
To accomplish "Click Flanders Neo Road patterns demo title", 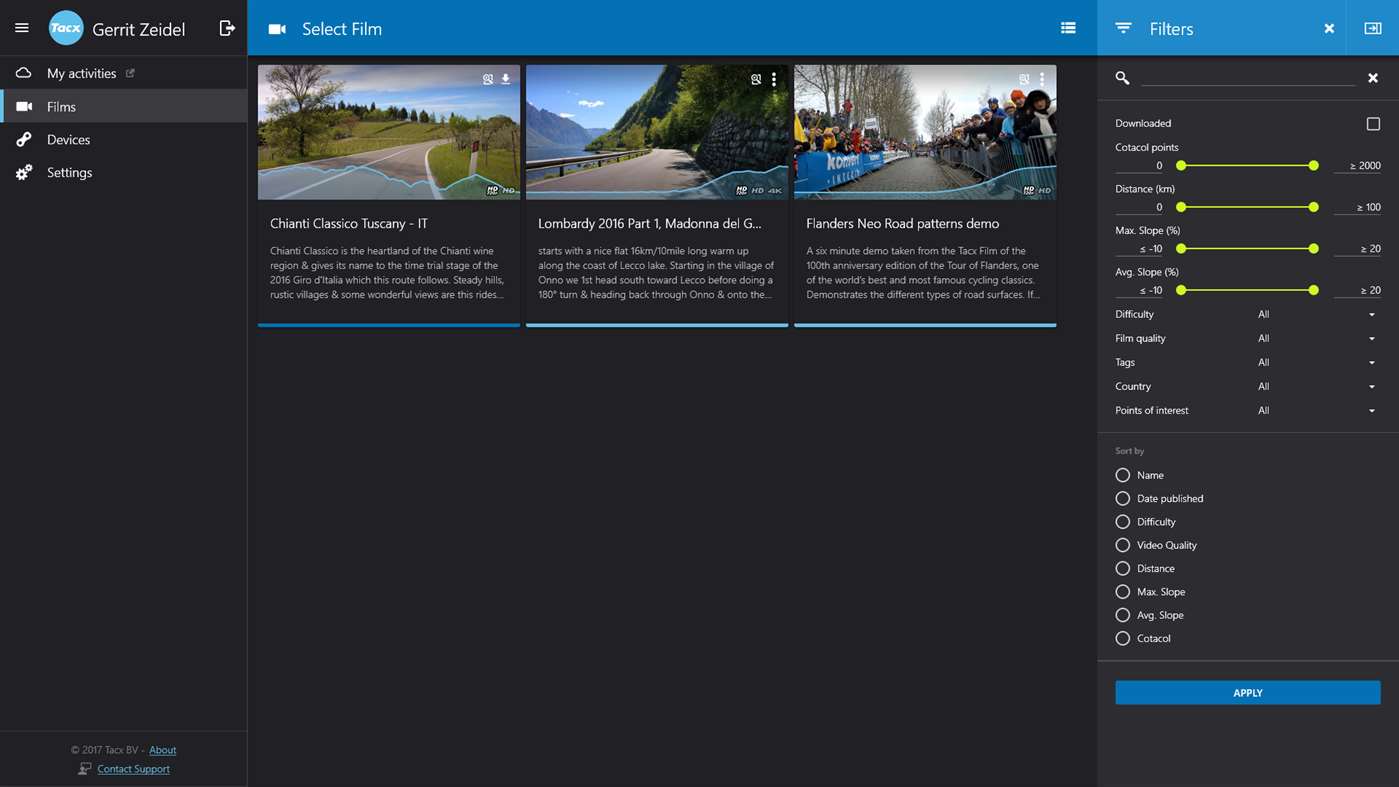I will 902,224.
